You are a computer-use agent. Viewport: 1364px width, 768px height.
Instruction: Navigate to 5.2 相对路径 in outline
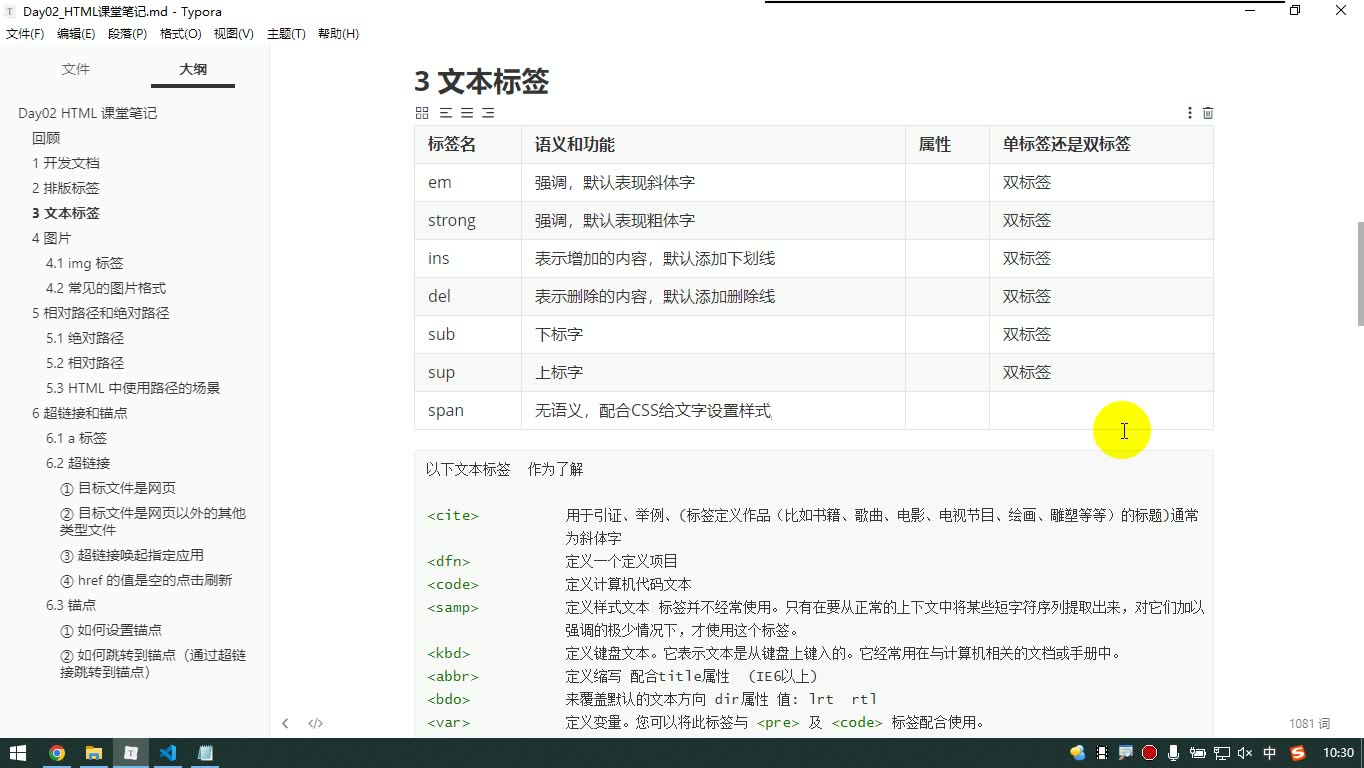(x=85, y=363)
